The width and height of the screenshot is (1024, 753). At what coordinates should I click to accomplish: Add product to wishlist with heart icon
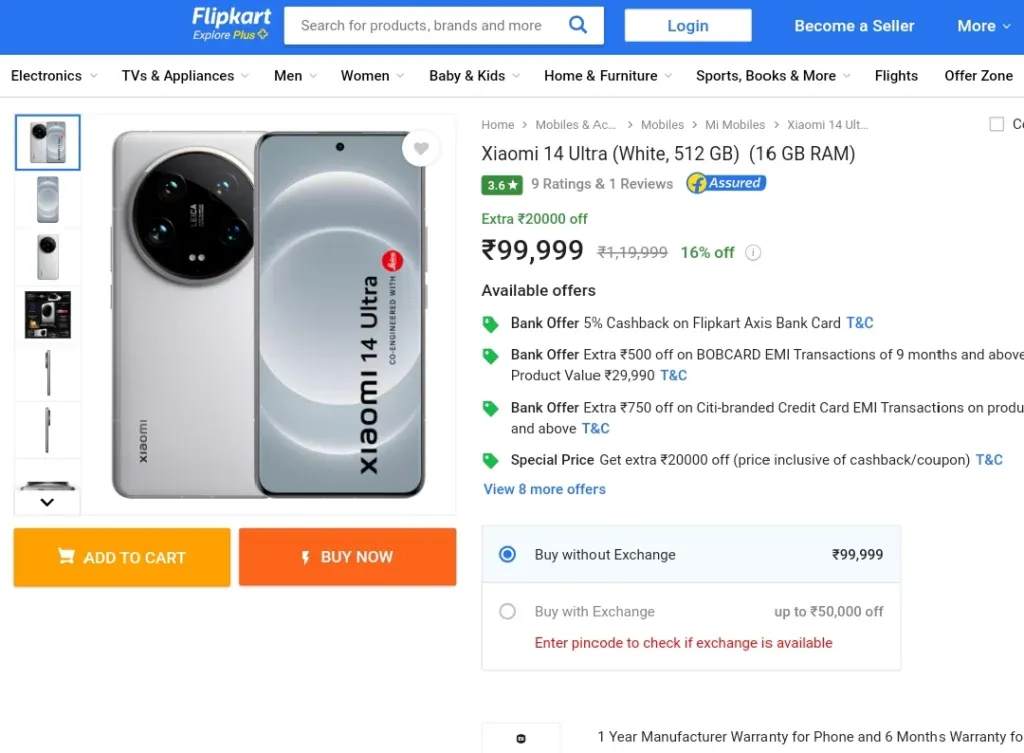(421, 148)
